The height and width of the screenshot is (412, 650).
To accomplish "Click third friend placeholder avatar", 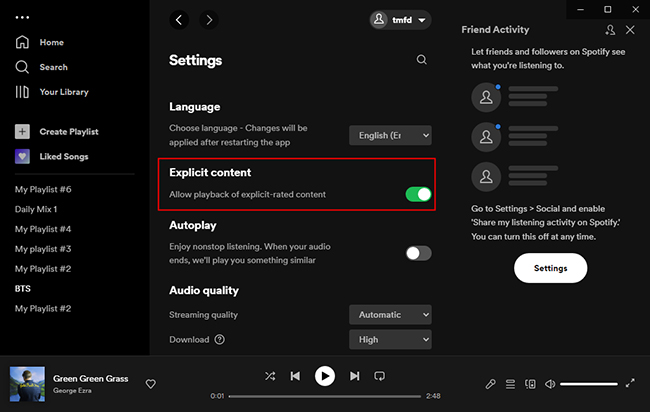I will (486, 177).
